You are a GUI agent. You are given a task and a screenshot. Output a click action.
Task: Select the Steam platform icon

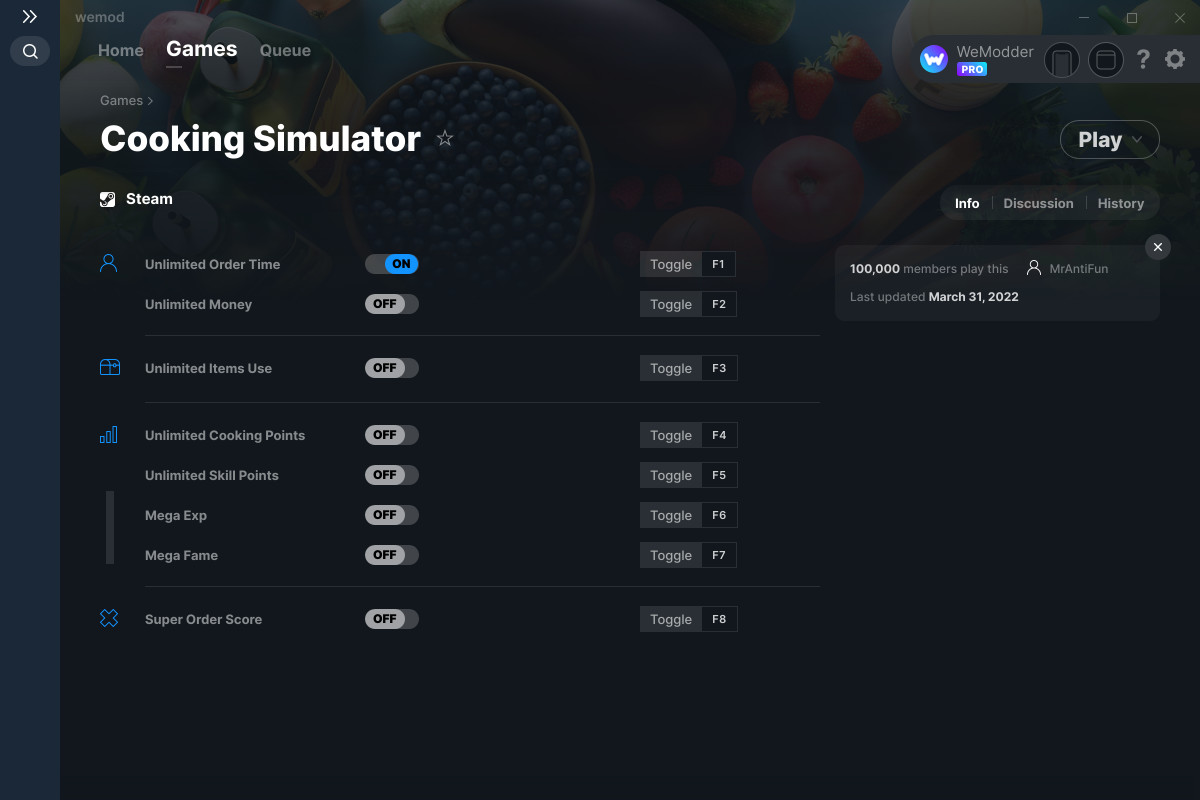coord(107,198)
